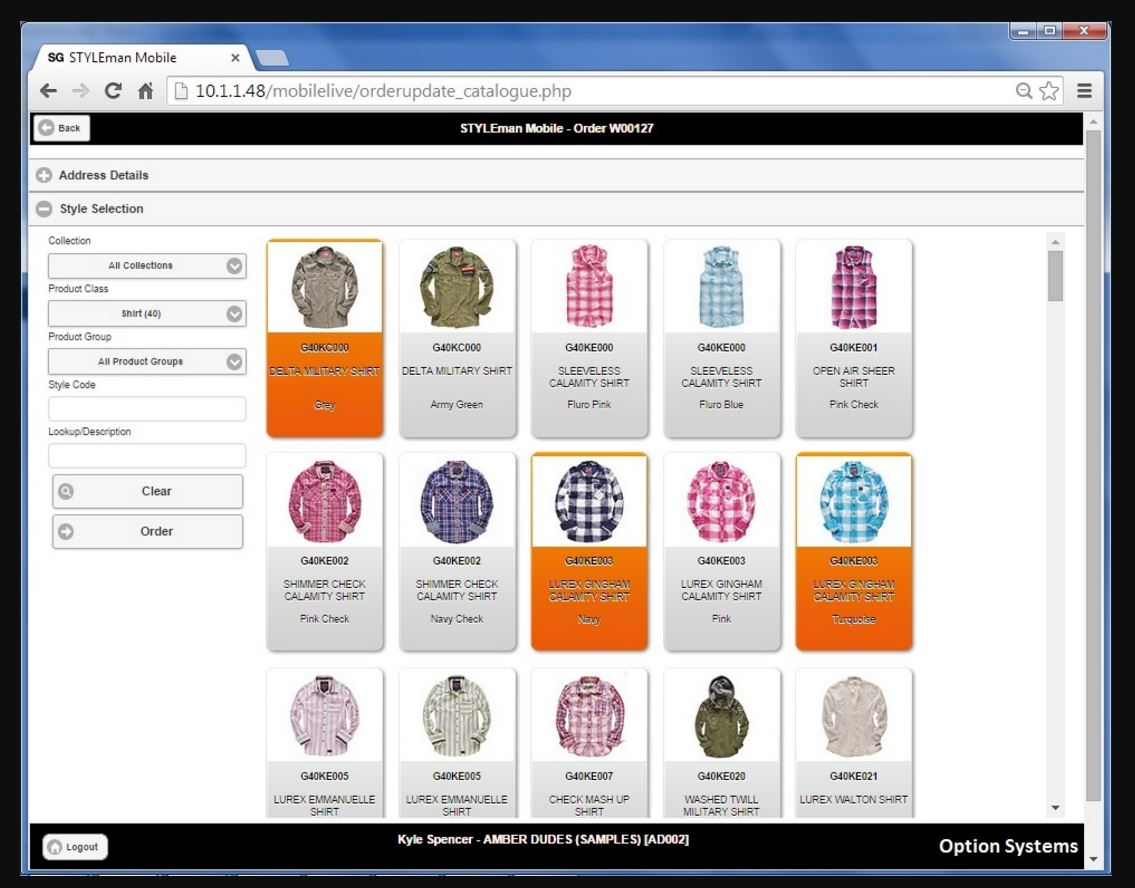
Task: Select Delta Military Shirt Army Green card
Action: click(457, 338)
